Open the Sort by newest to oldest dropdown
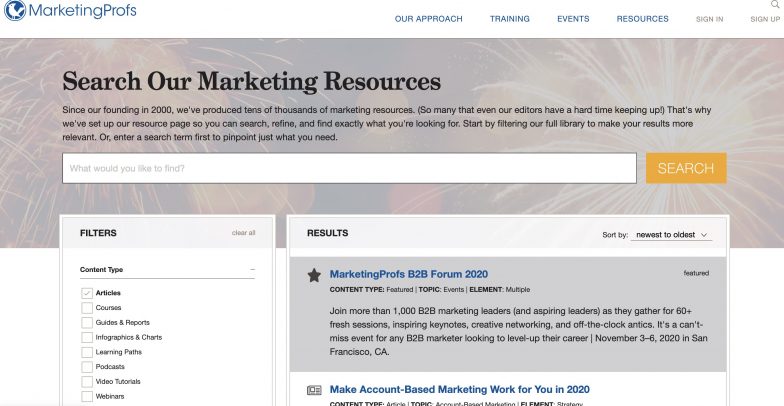The width and height of the screenshot is (784, 406). (671, 234)
